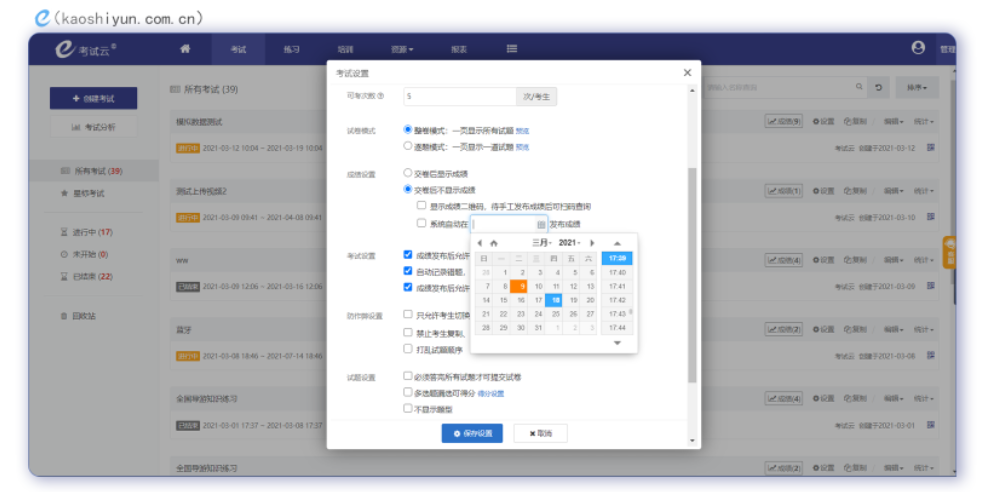Go to the previous month in the date picker
Image resolution: width=993 pixels, height=492 pixels.
click(480, 243)
